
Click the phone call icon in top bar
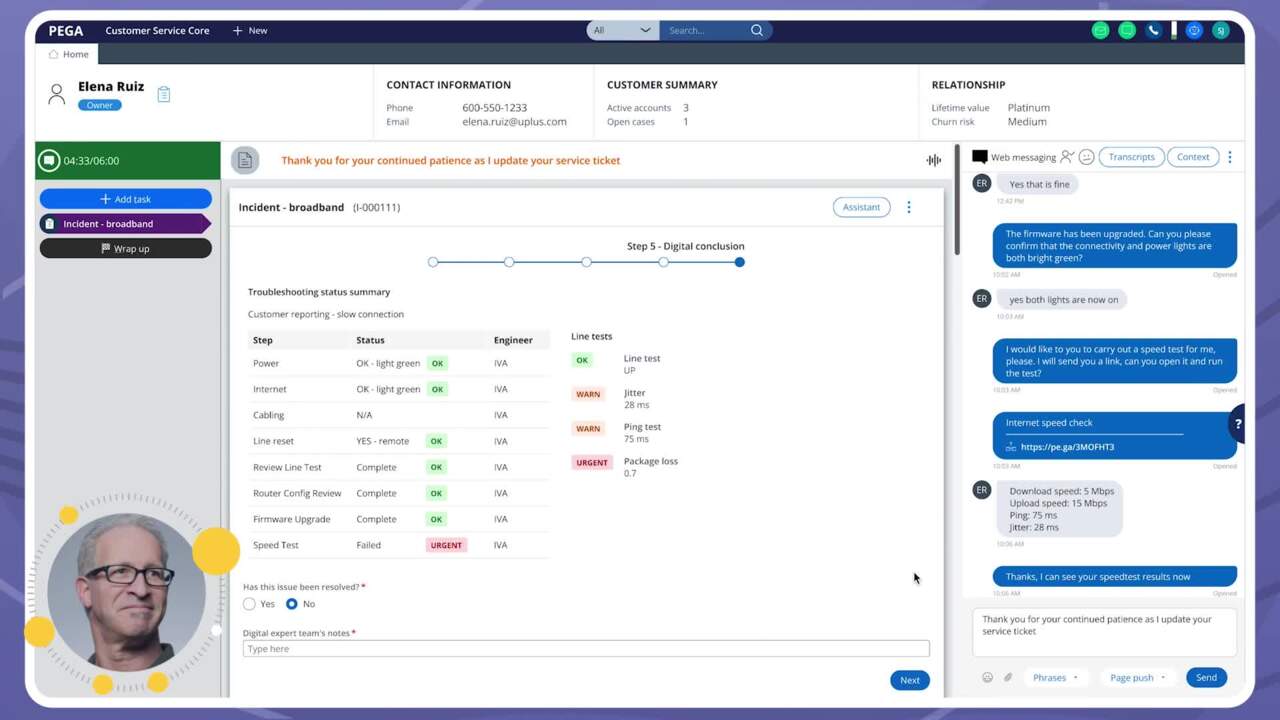[x=1153, y=30]
